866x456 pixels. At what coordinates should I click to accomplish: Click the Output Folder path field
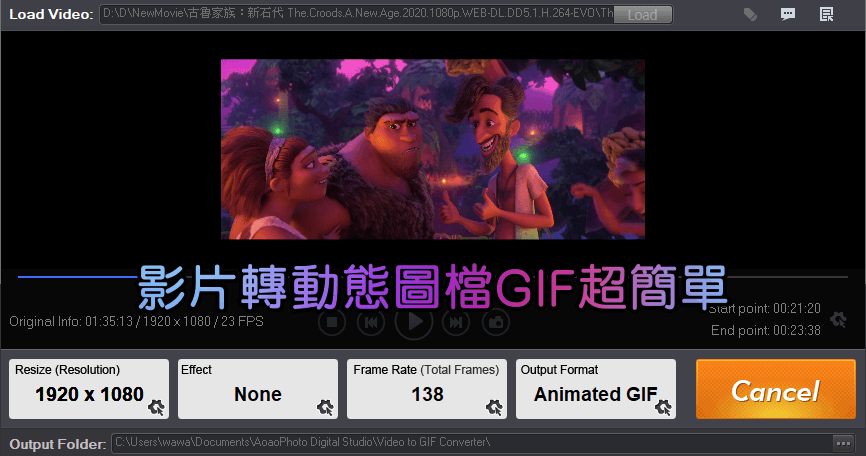point(472,443)
